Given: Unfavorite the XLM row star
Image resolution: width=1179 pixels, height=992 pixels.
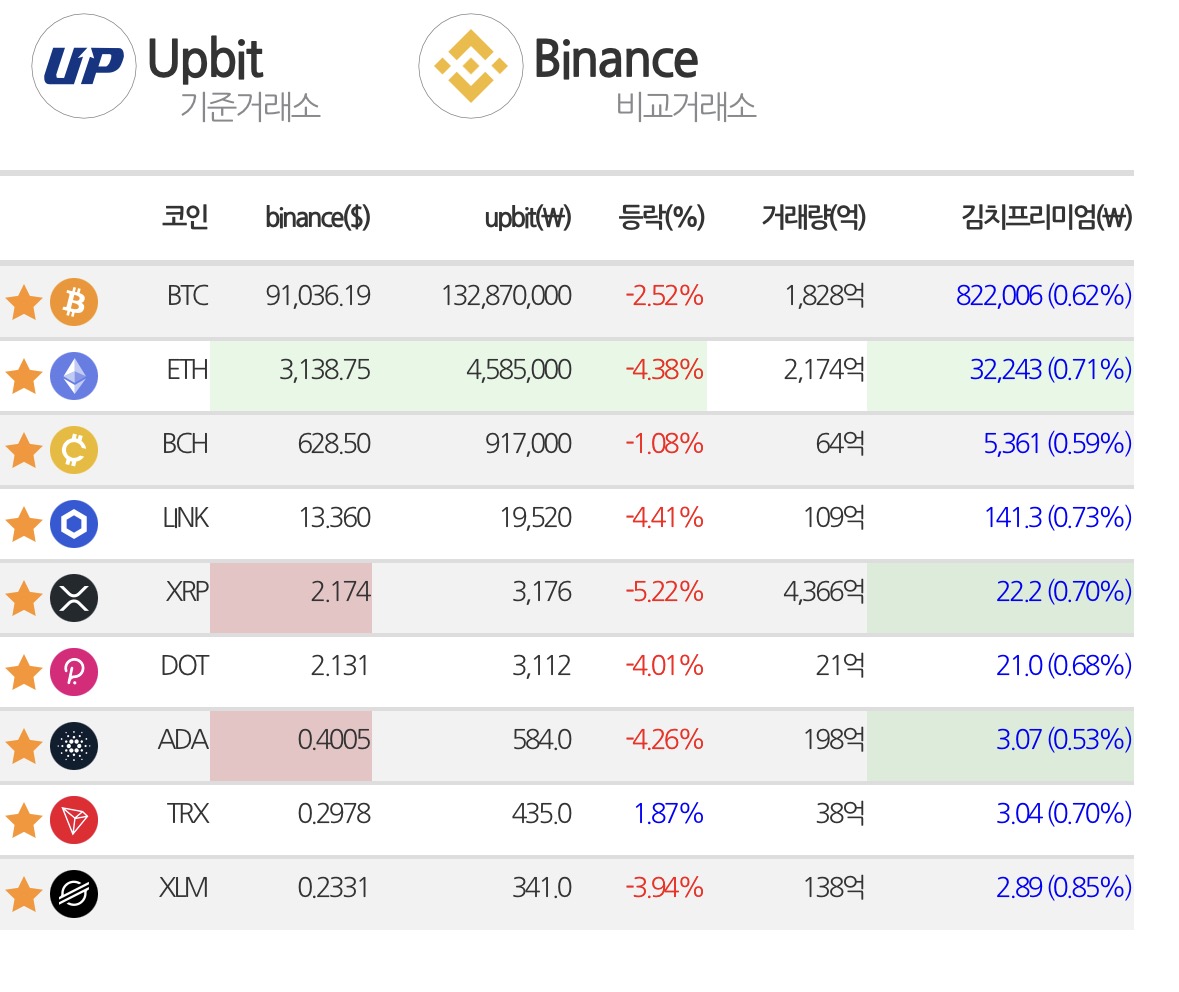Looking at the screenshot, I should click(23, 894).
